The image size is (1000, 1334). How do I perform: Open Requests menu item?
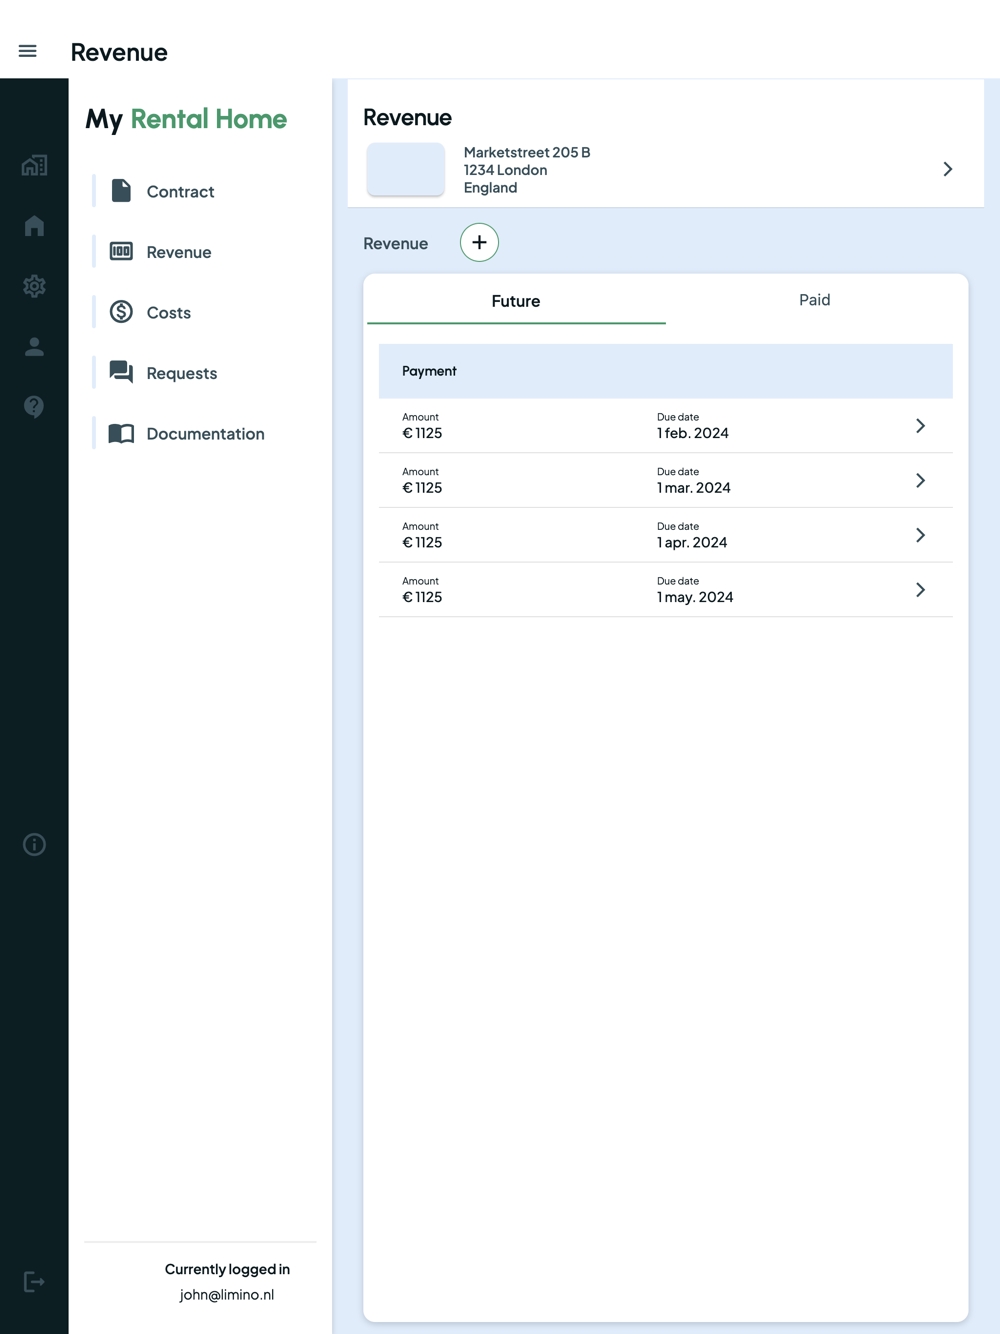181,373
